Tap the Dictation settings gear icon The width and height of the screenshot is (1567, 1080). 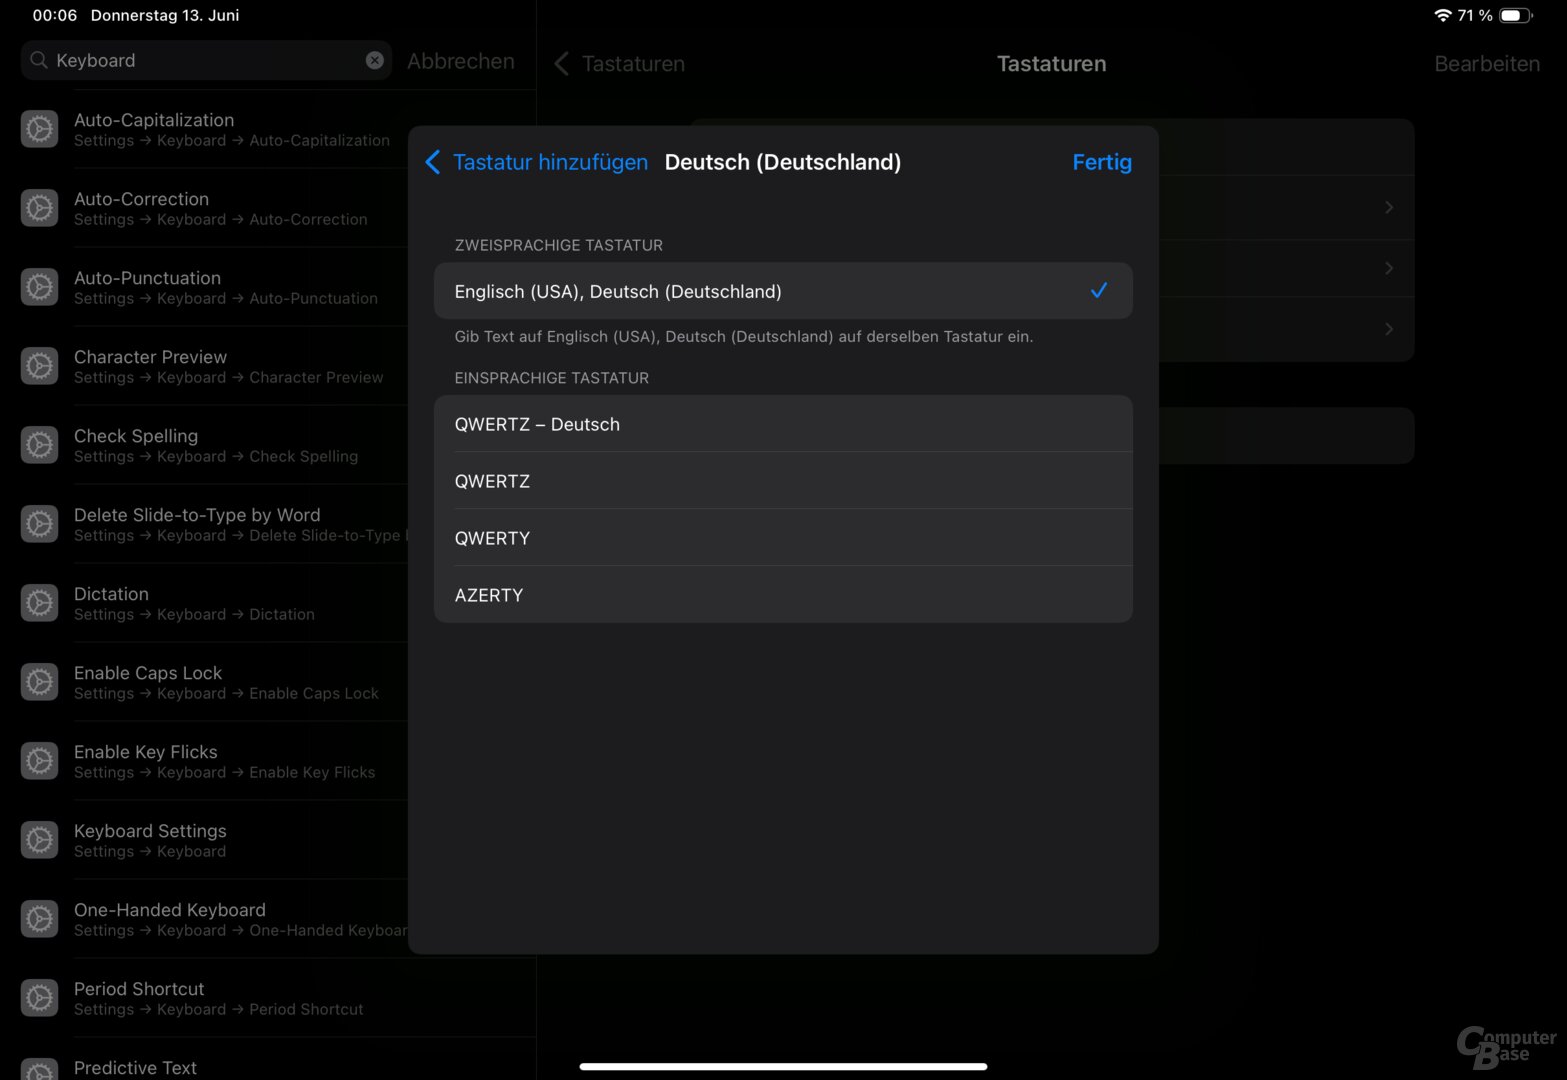pyautogui.click(x=40, y=603)
